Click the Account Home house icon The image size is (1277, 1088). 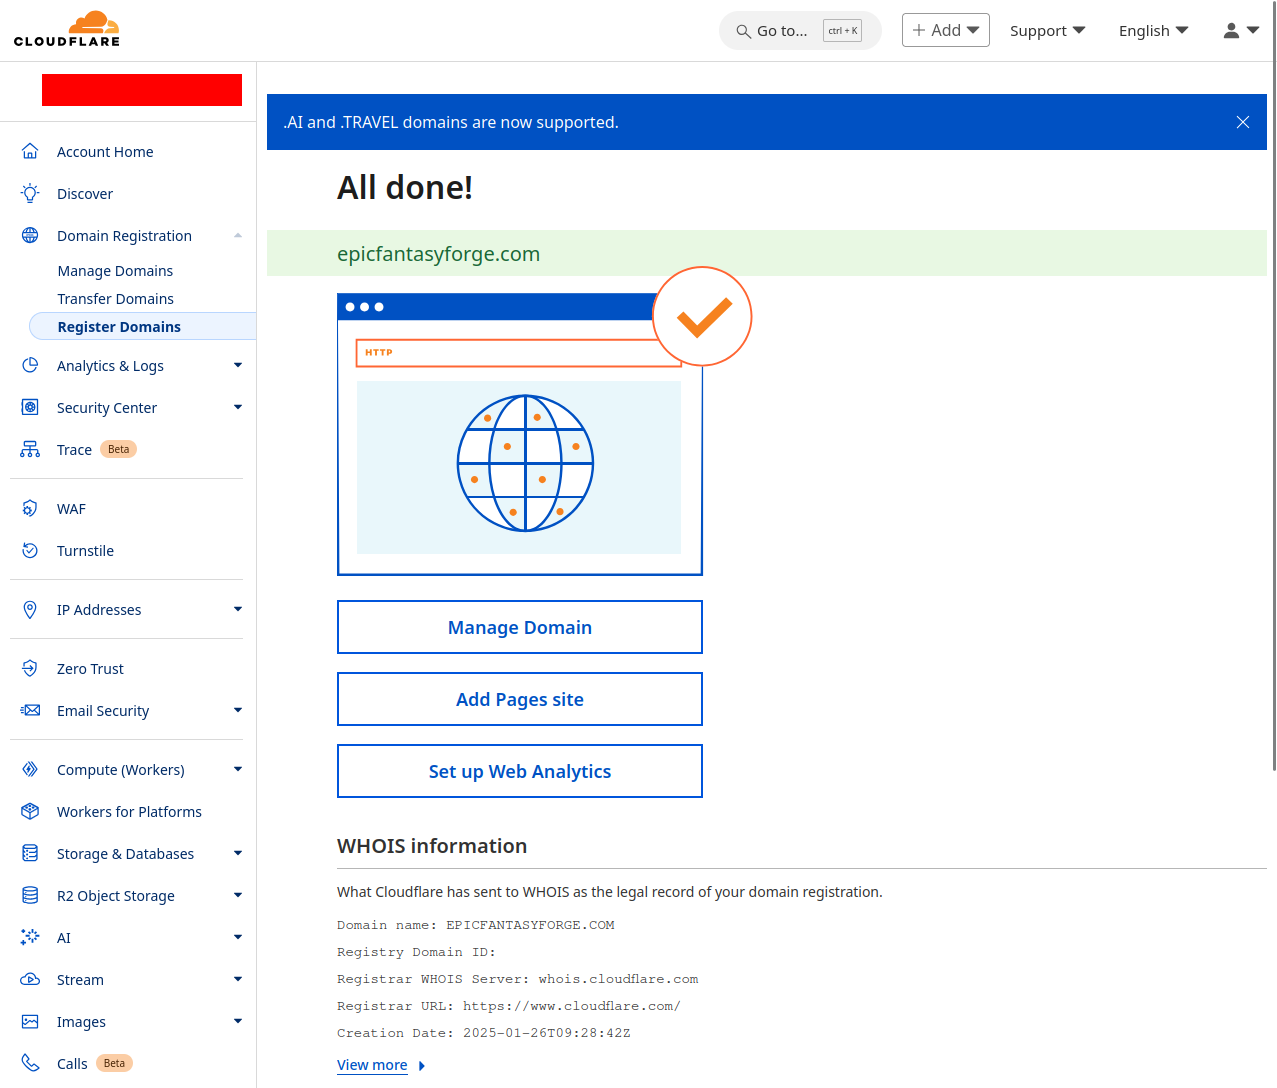[30, 151]
